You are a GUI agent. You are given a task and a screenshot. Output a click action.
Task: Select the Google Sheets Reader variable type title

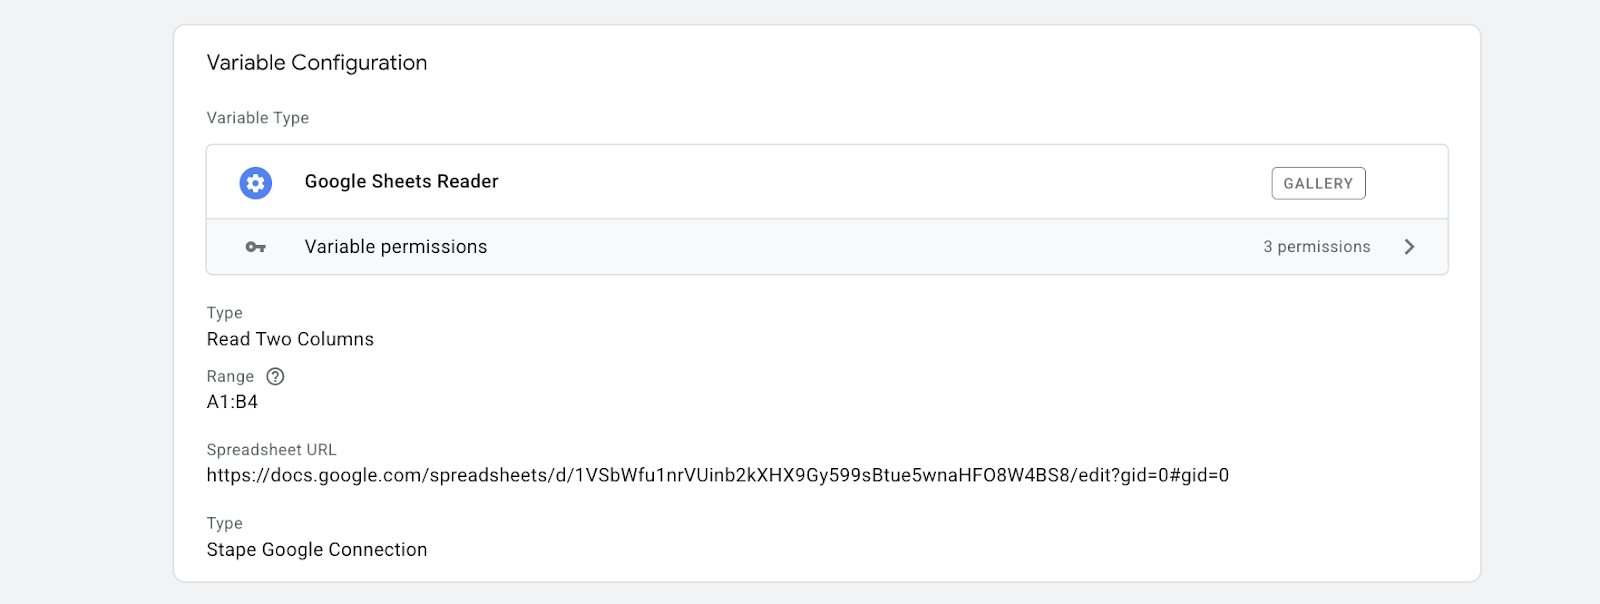401,181
